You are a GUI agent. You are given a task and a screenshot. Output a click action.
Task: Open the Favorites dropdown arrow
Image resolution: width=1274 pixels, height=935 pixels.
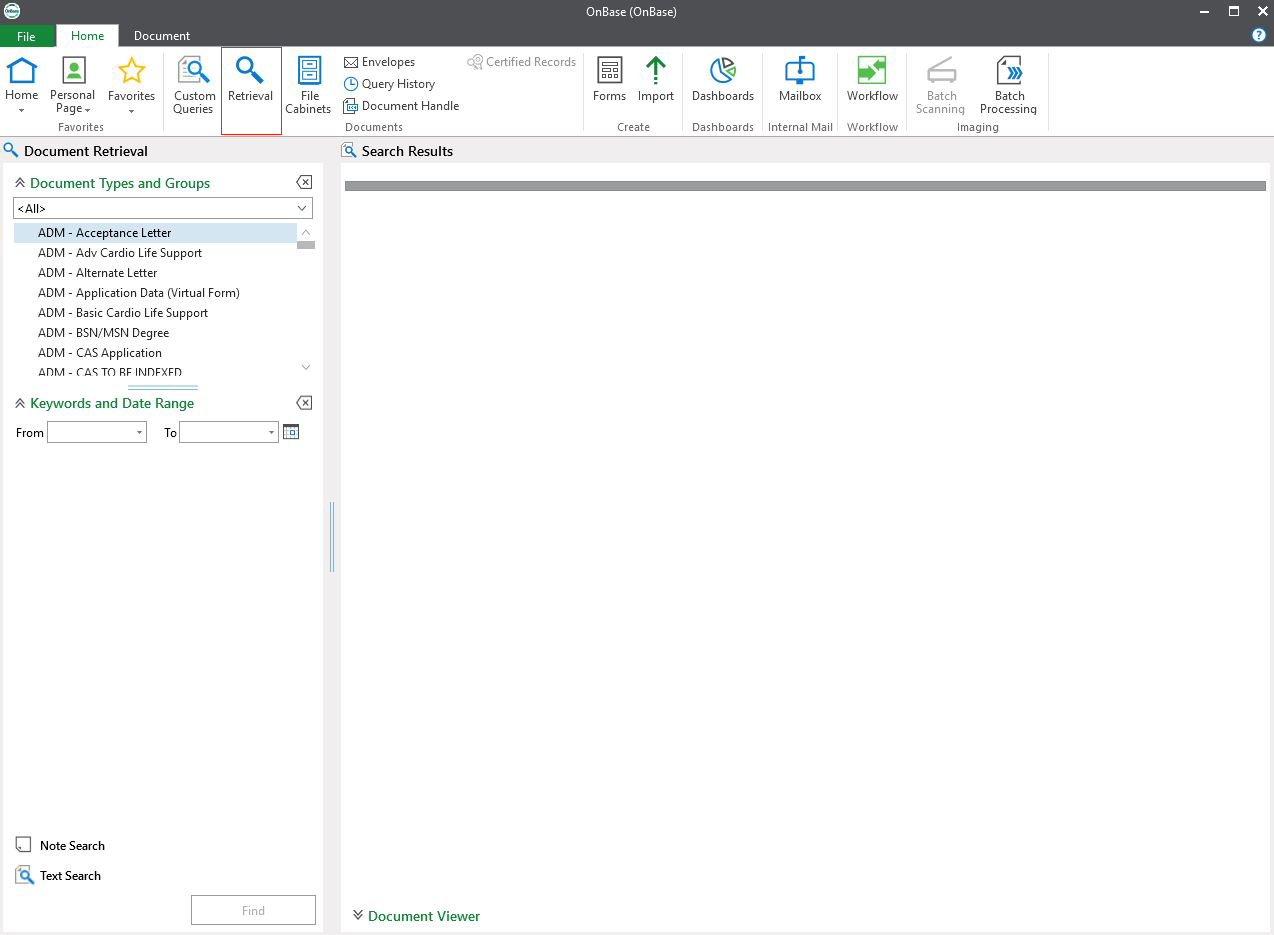coord(131,111)
